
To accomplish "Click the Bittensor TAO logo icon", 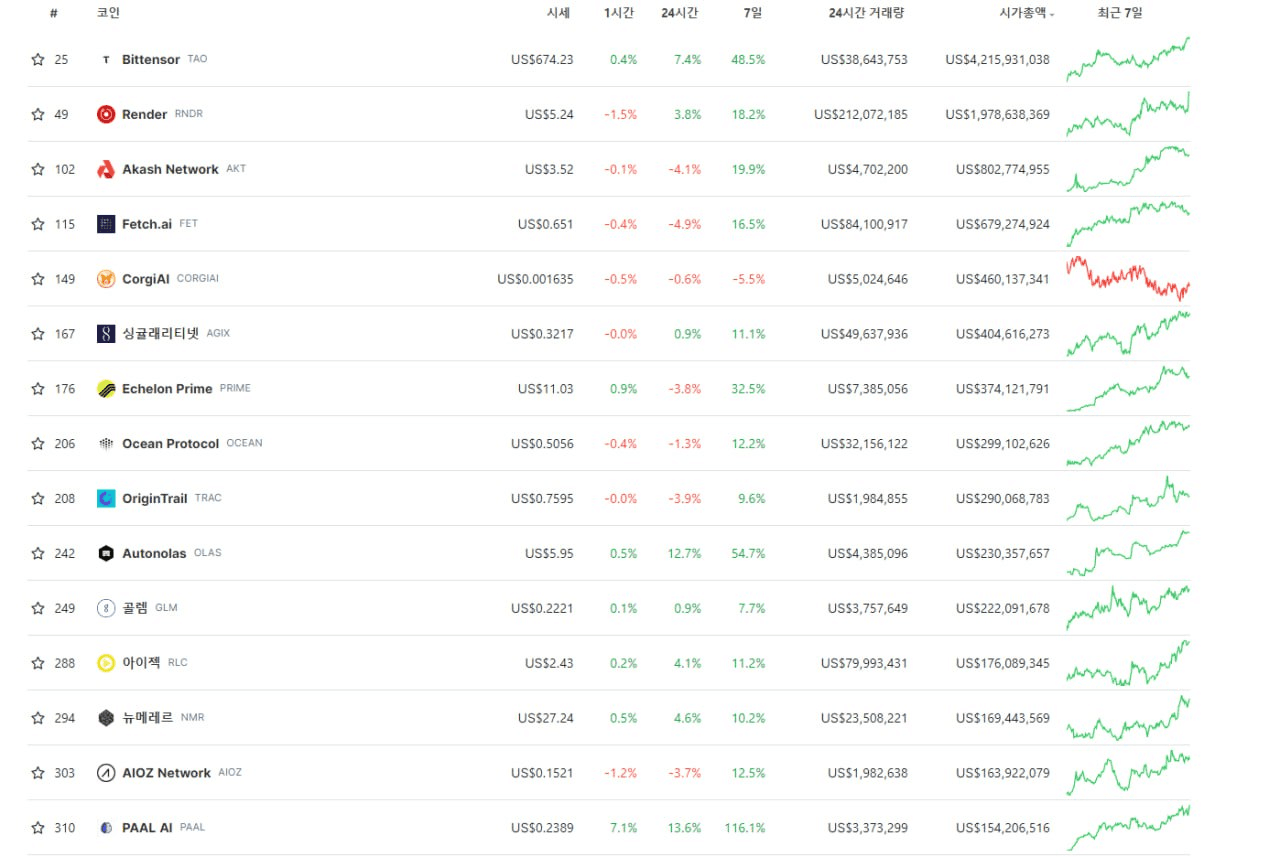I will tap(106, 60).
